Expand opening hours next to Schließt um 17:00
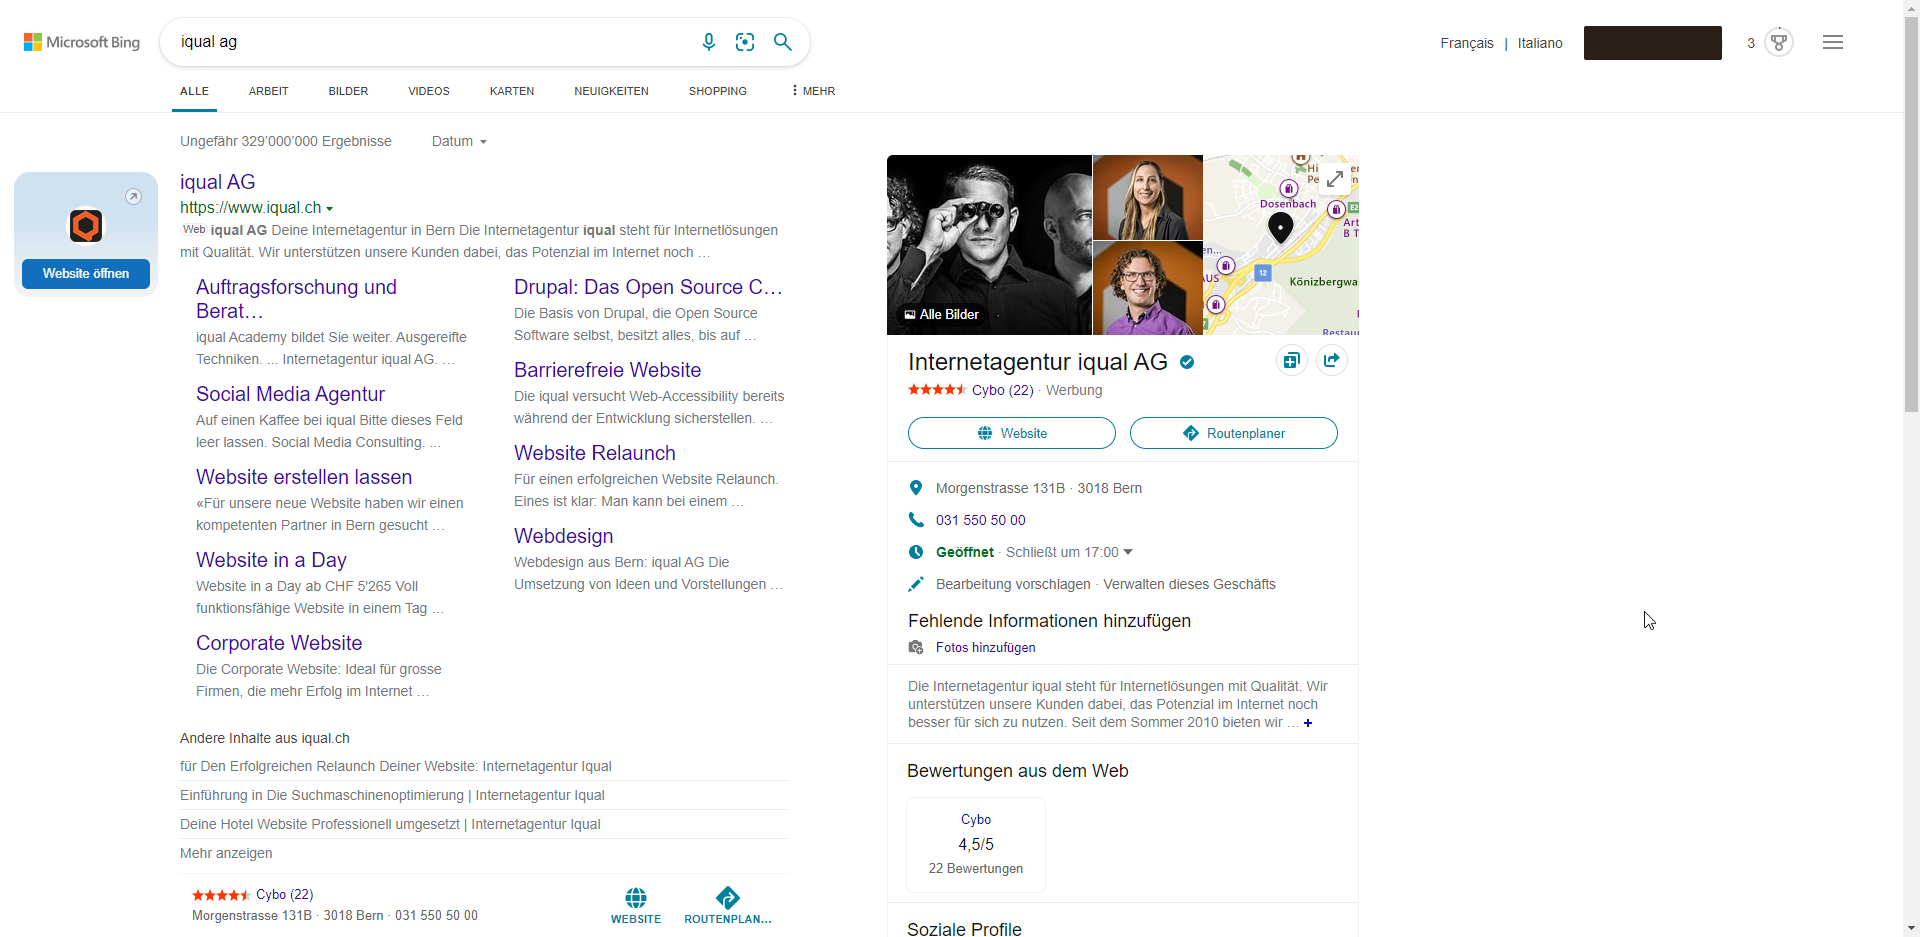 [x=1128, y=552]
